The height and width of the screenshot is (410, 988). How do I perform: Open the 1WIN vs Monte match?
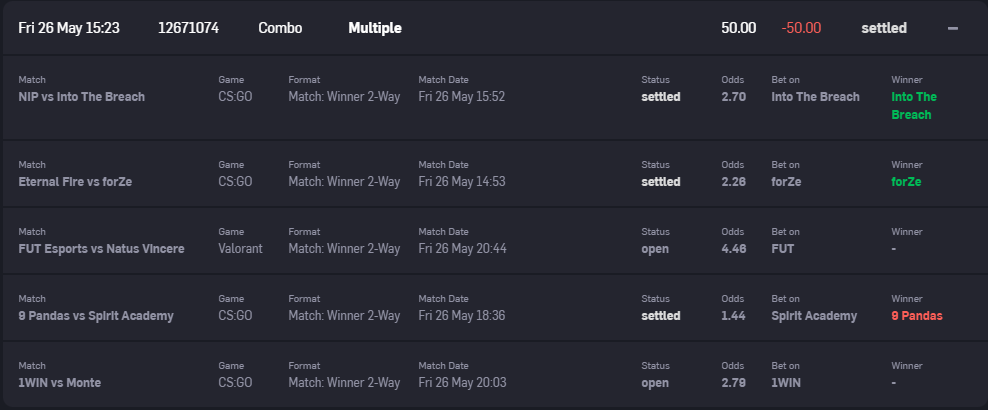[60, 382]
